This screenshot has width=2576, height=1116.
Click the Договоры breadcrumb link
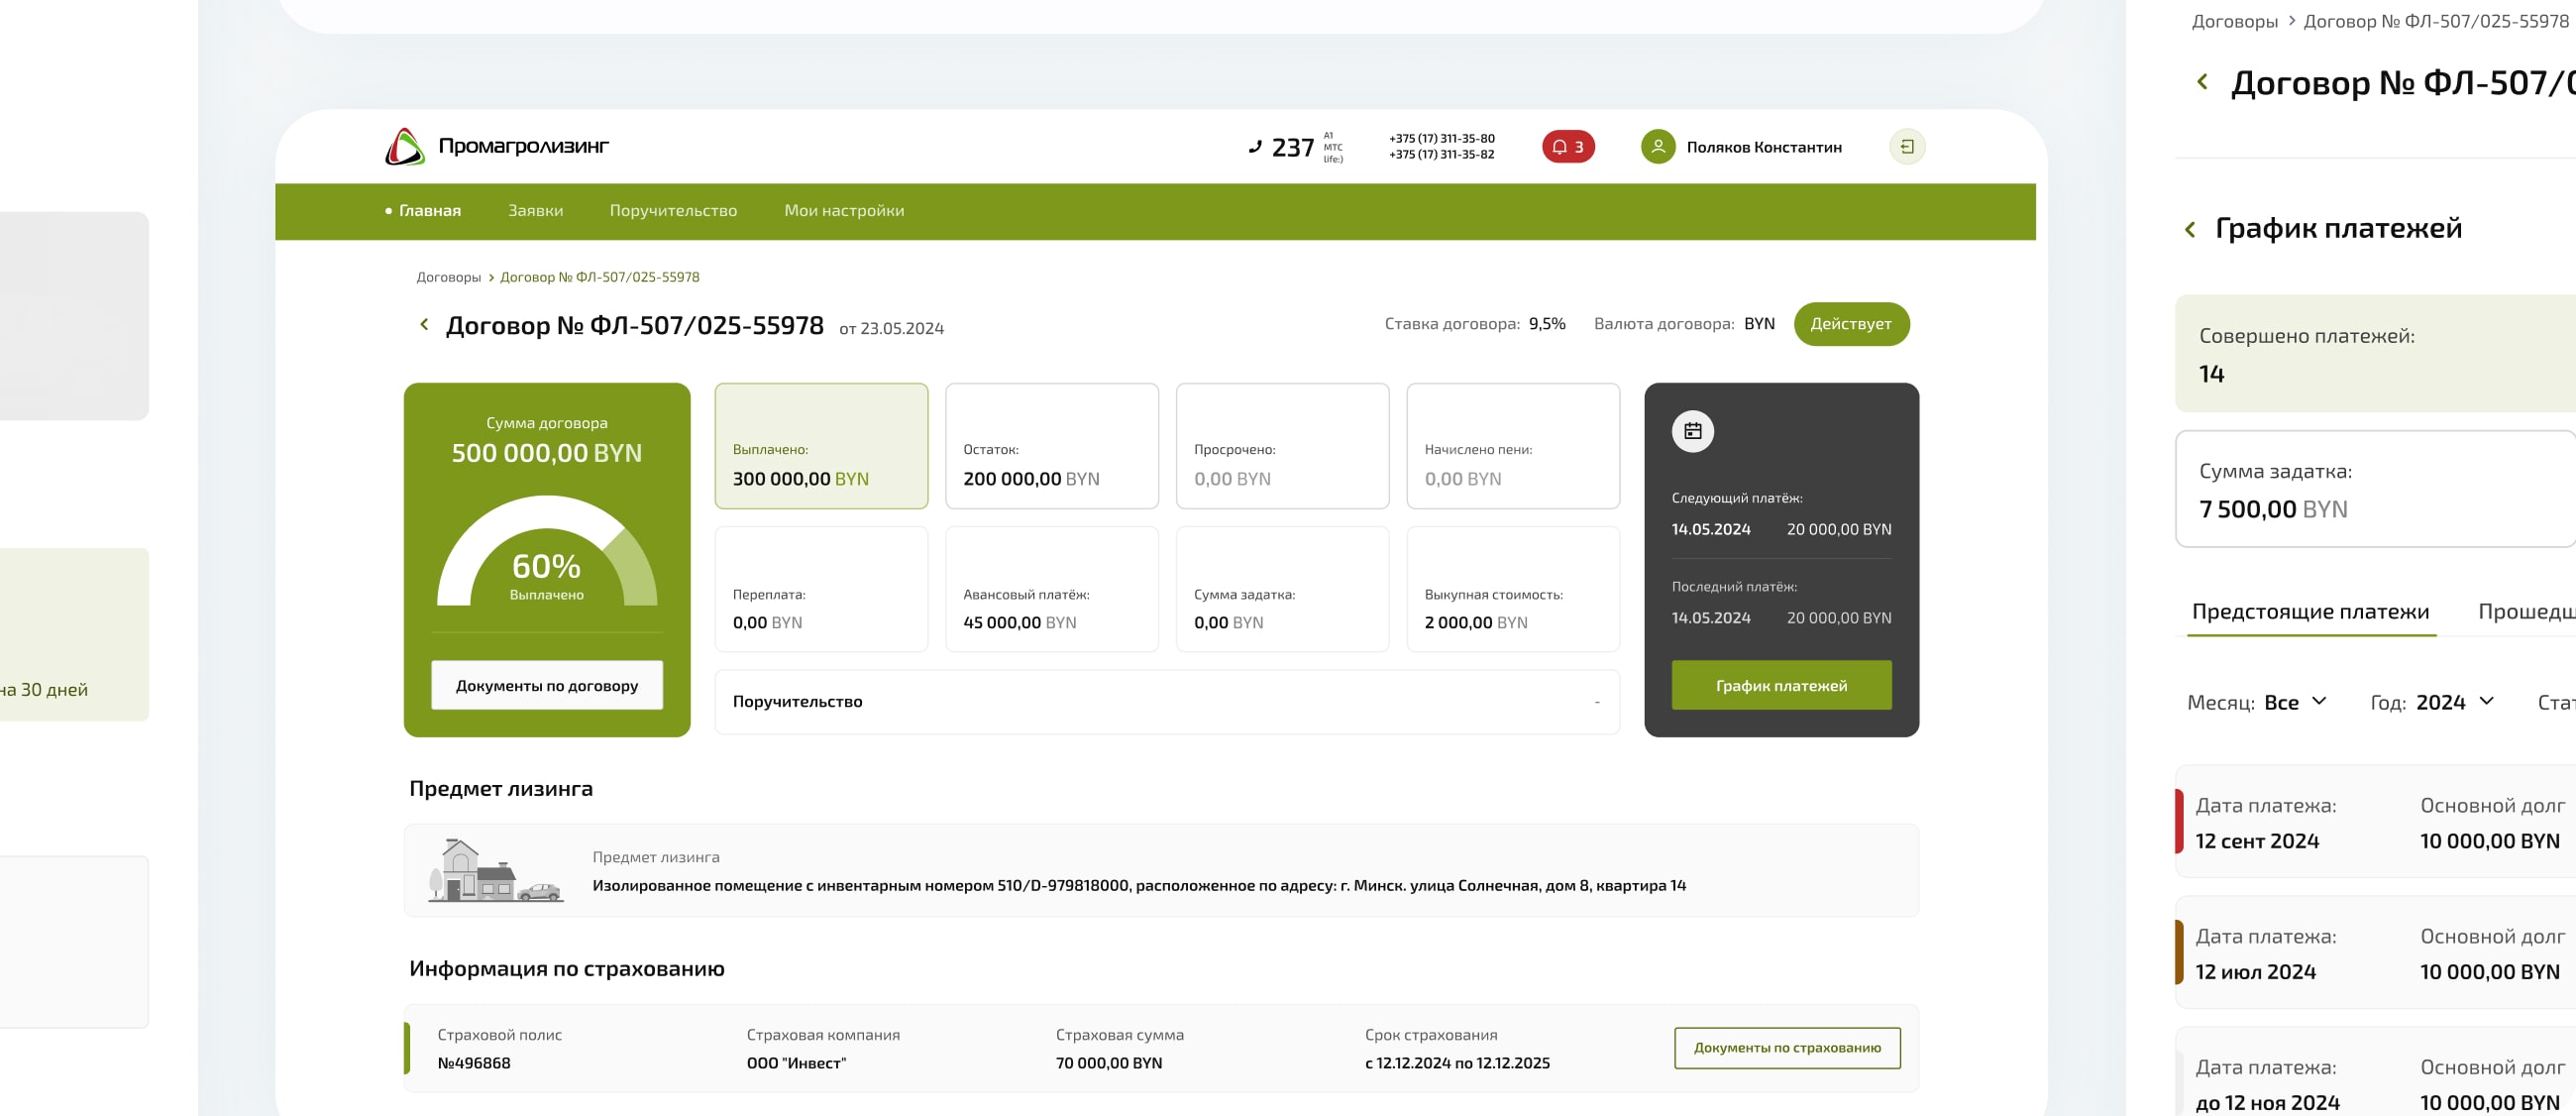coord(448,277)
